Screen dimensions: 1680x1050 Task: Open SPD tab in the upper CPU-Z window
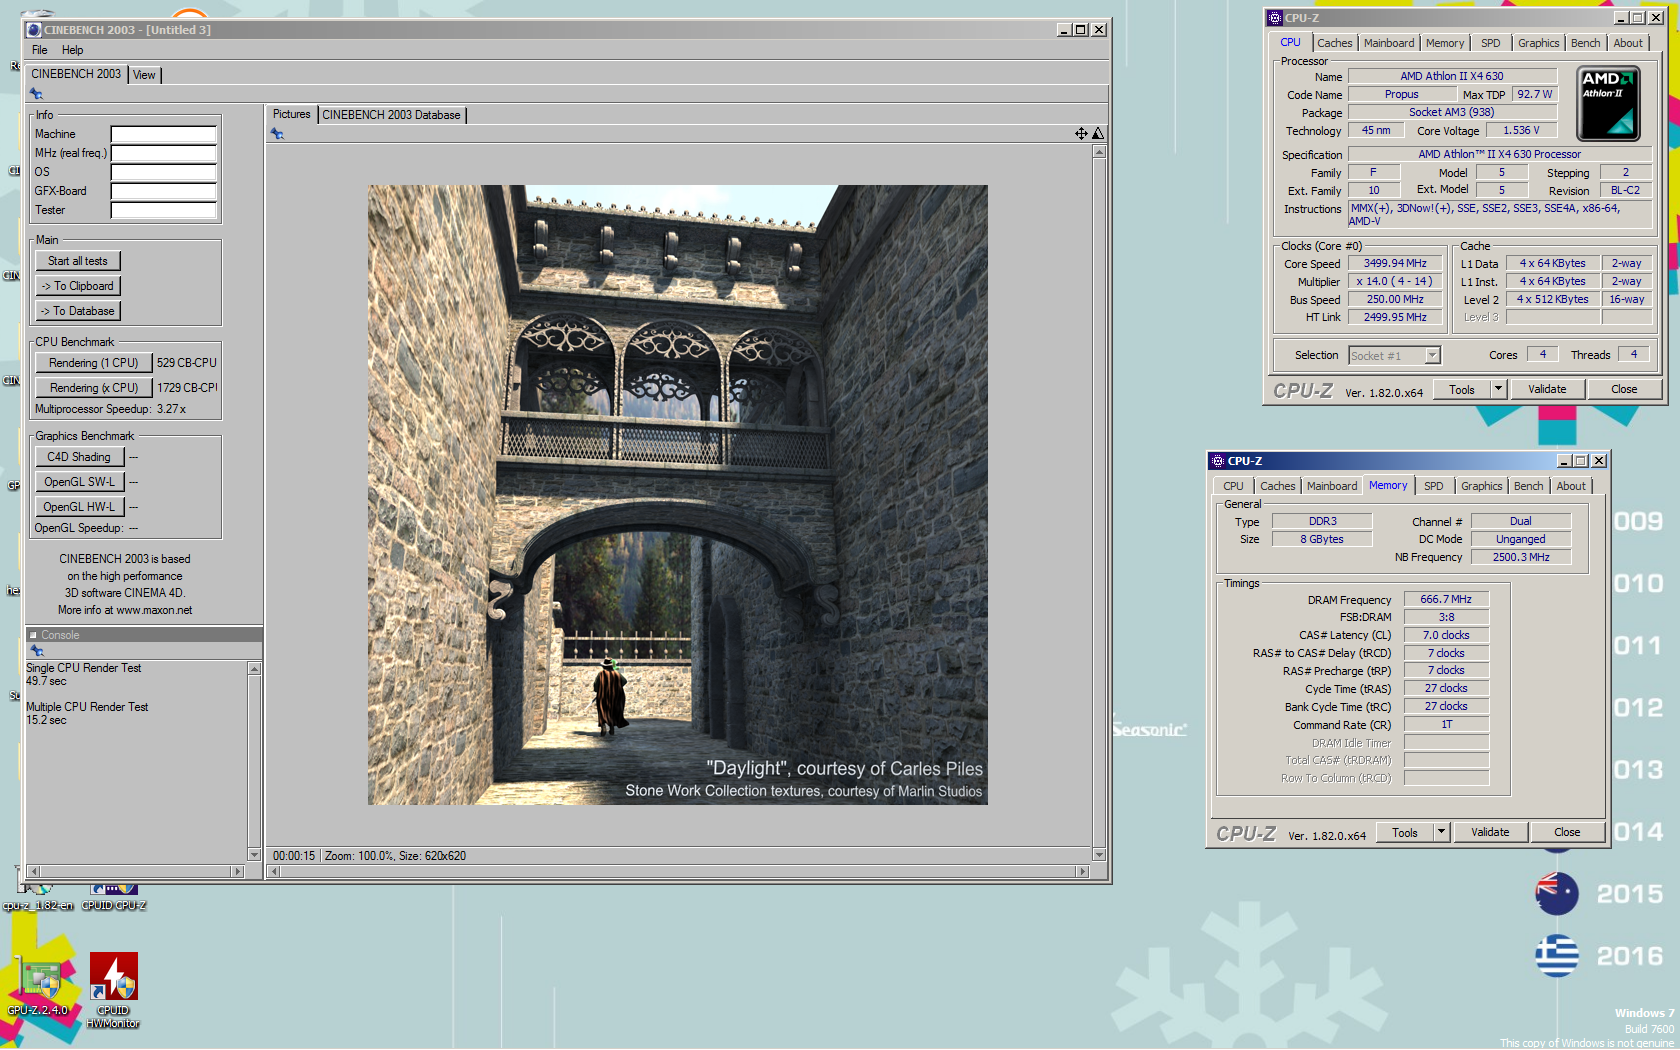coord(1490,43)
